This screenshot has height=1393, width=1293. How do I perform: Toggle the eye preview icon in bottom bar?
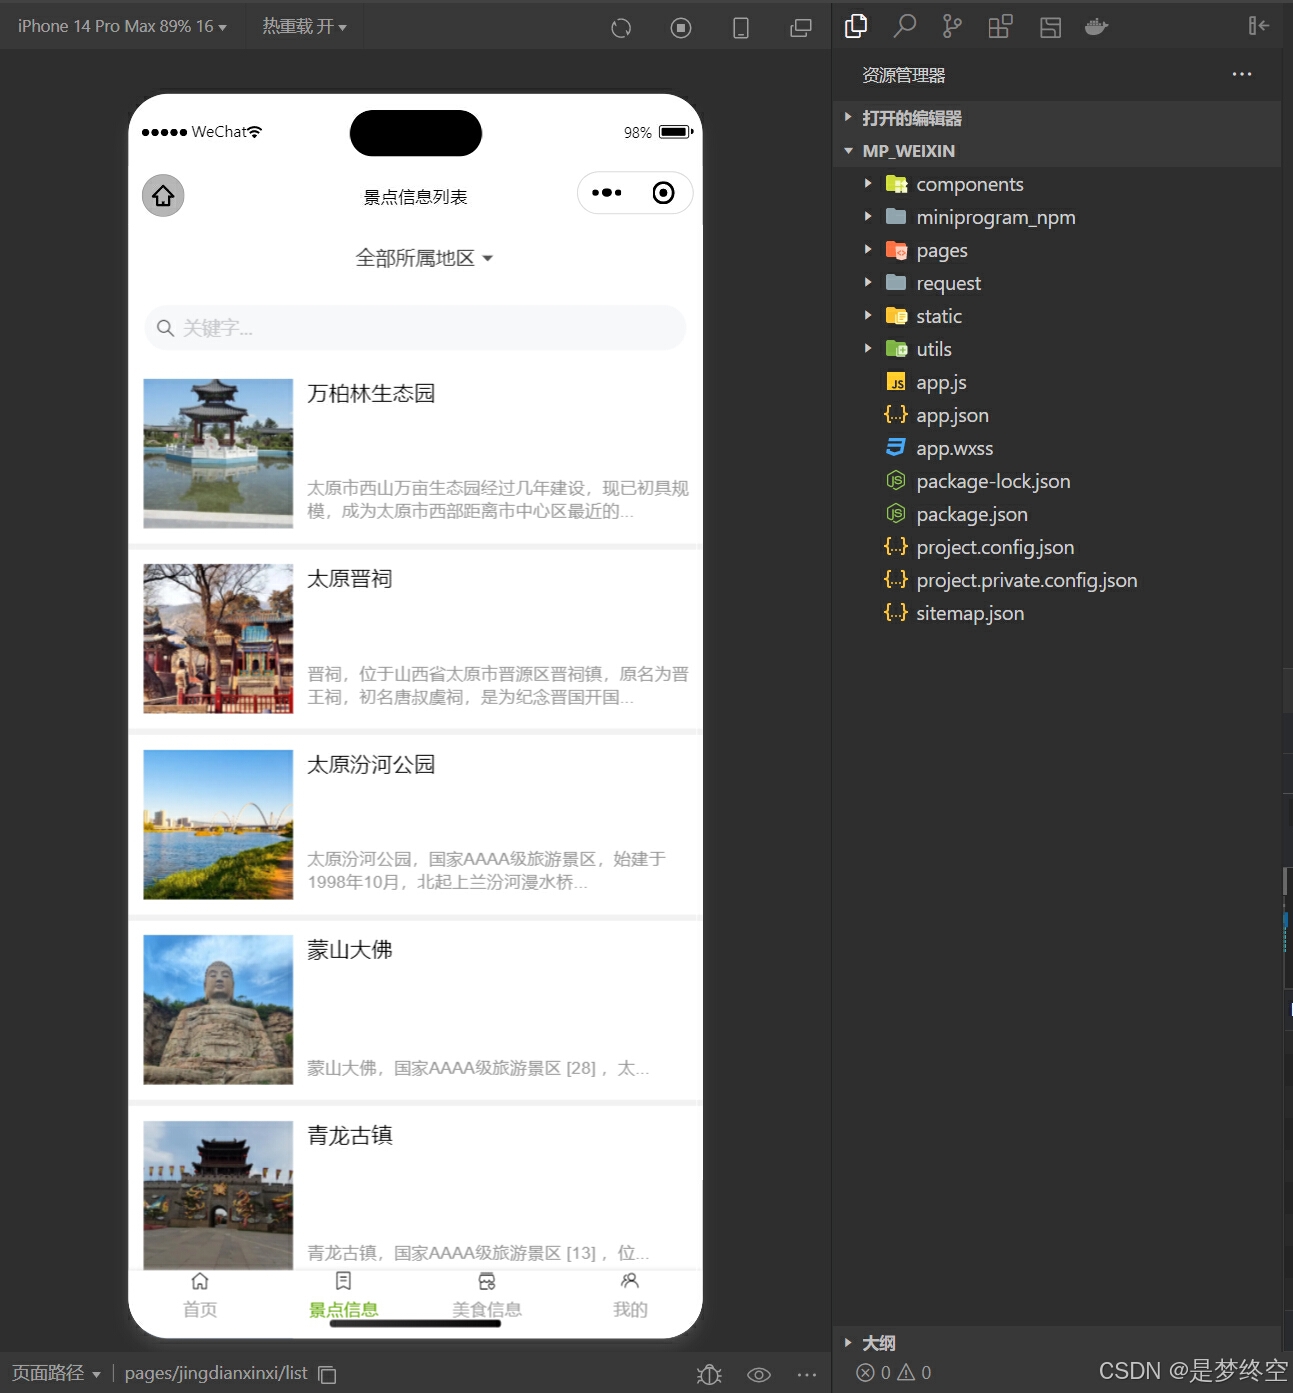tap(759, 1375)
